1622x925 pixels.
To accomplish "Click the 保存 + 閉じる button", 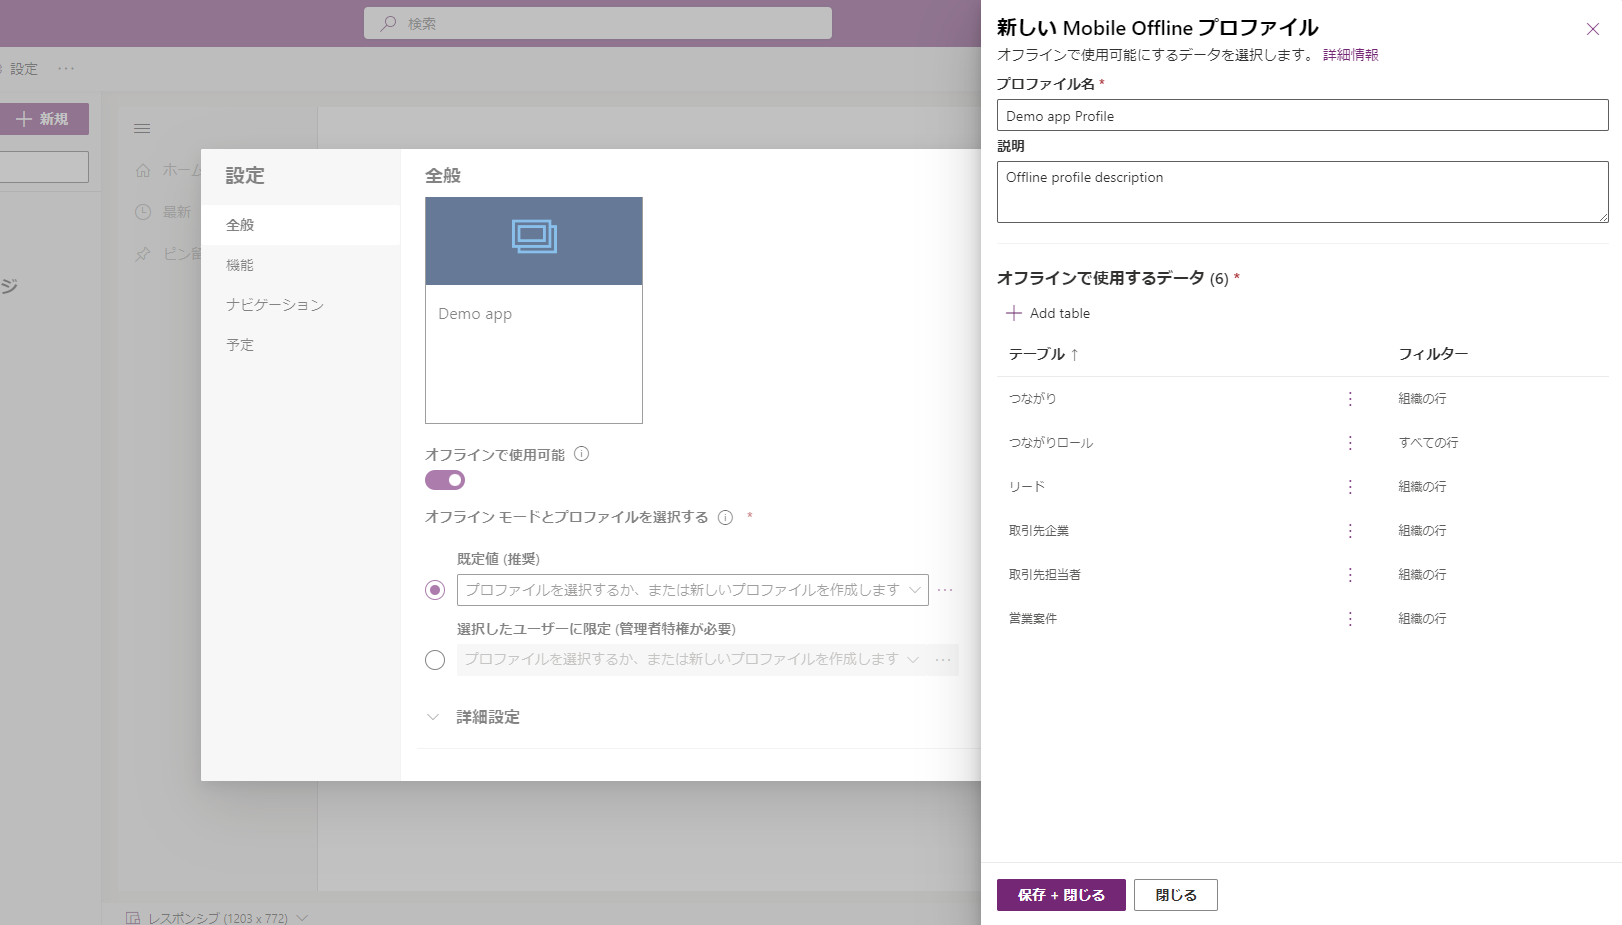I will pos(1061,895).
